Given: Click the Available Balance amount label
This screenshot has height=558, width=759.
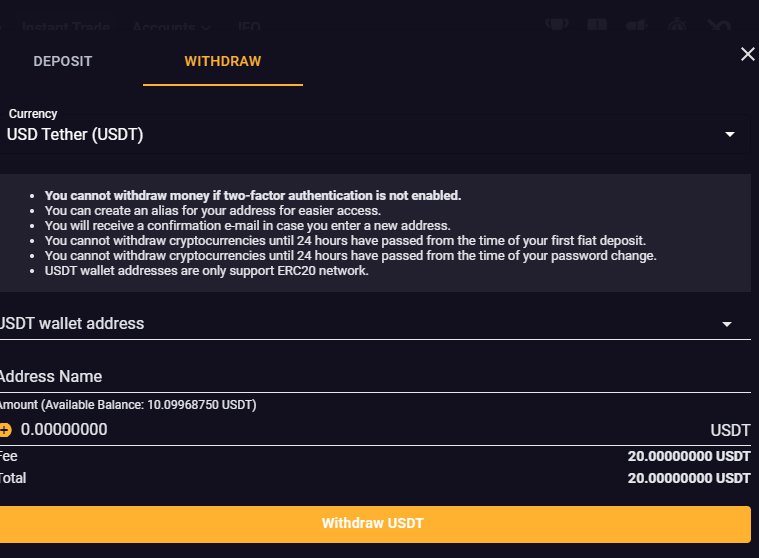Looking at the screenshot, I should [x=128, y=405].
